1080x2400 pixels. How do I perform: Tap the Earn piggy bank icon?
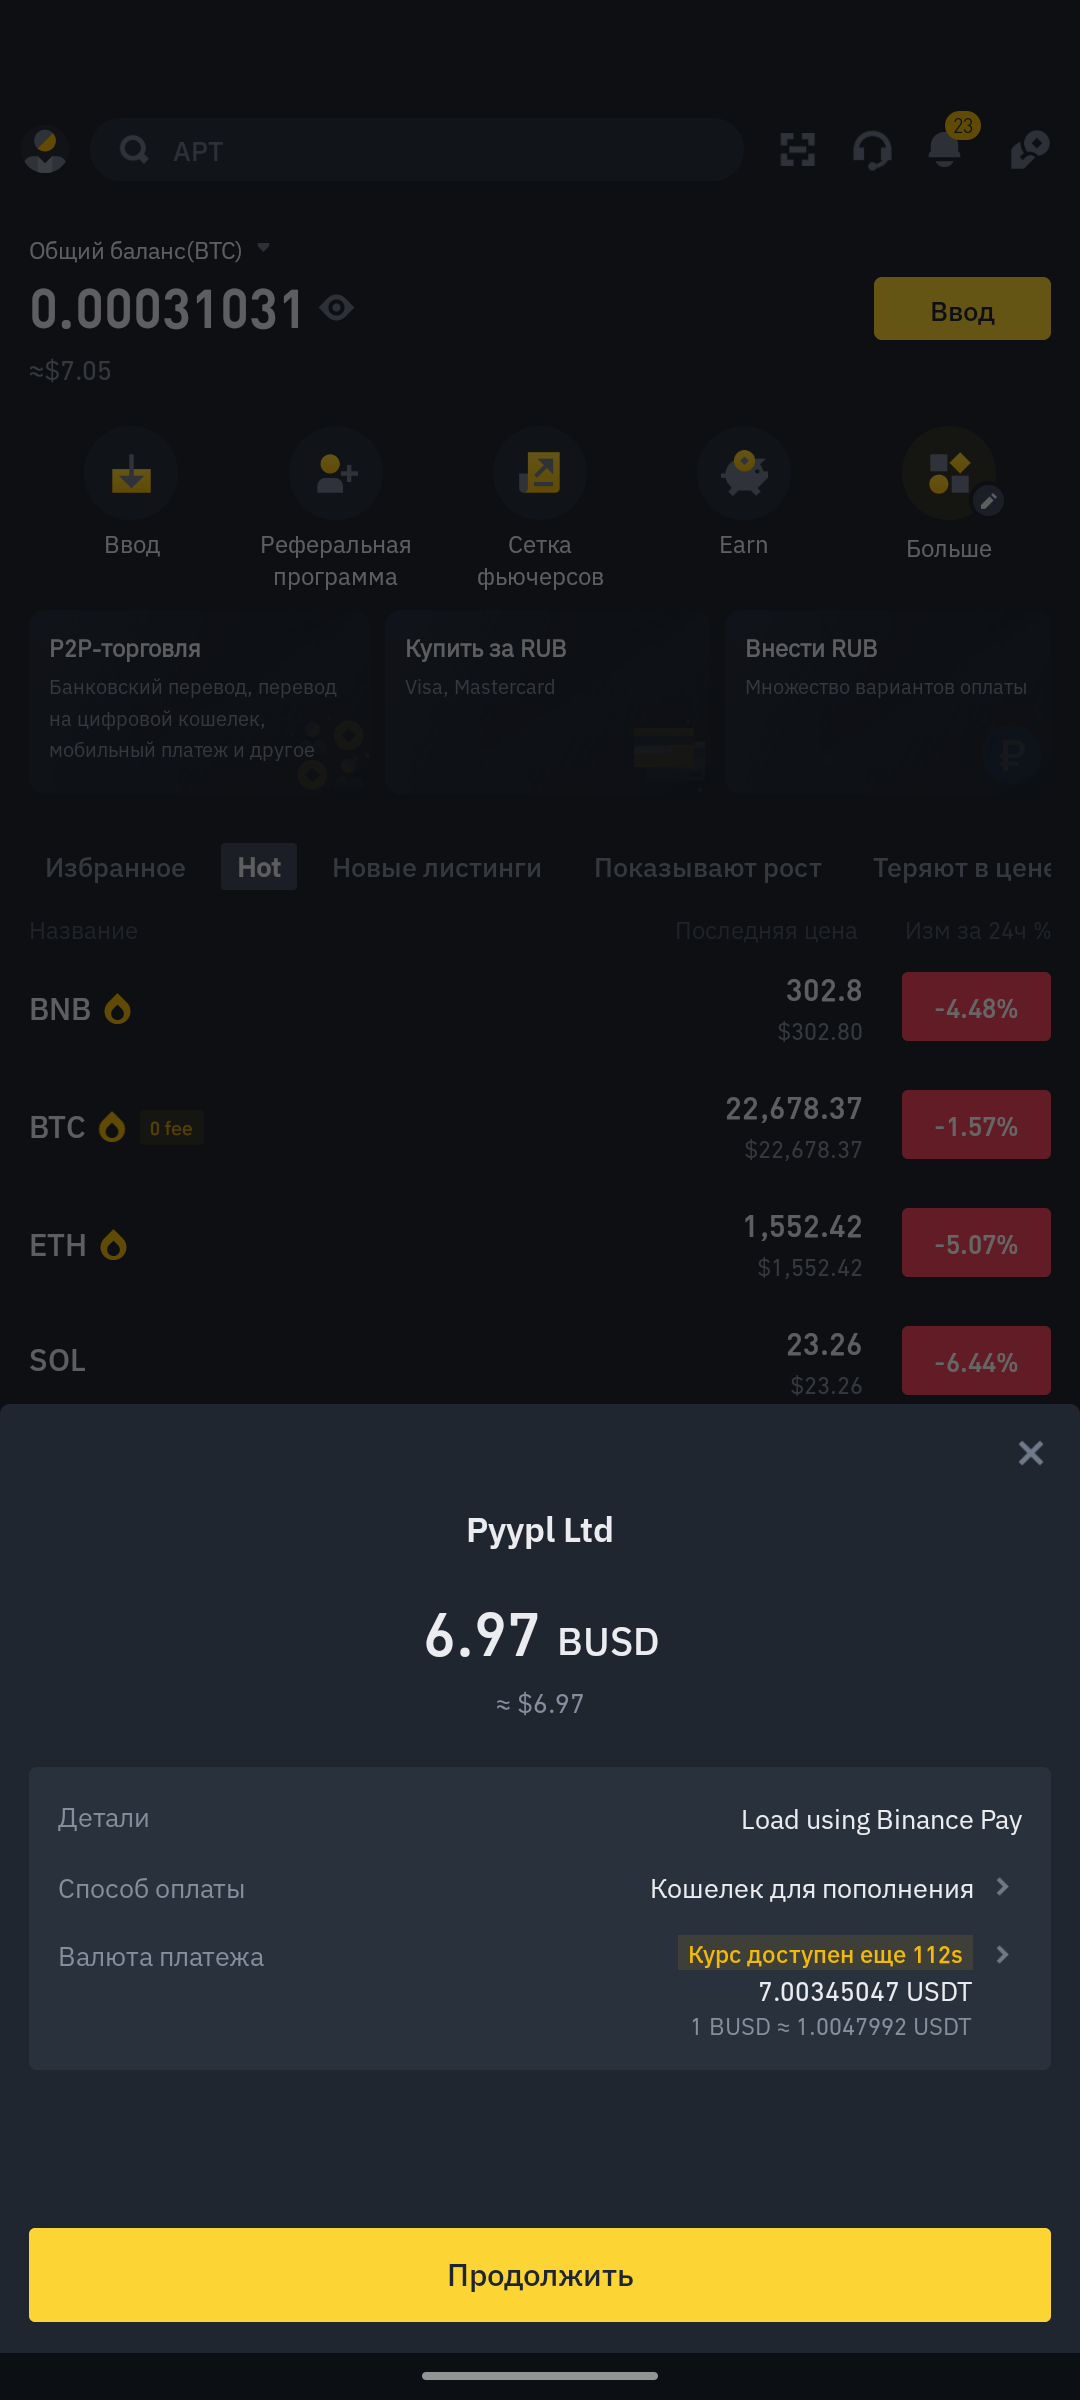pos(743,473)
